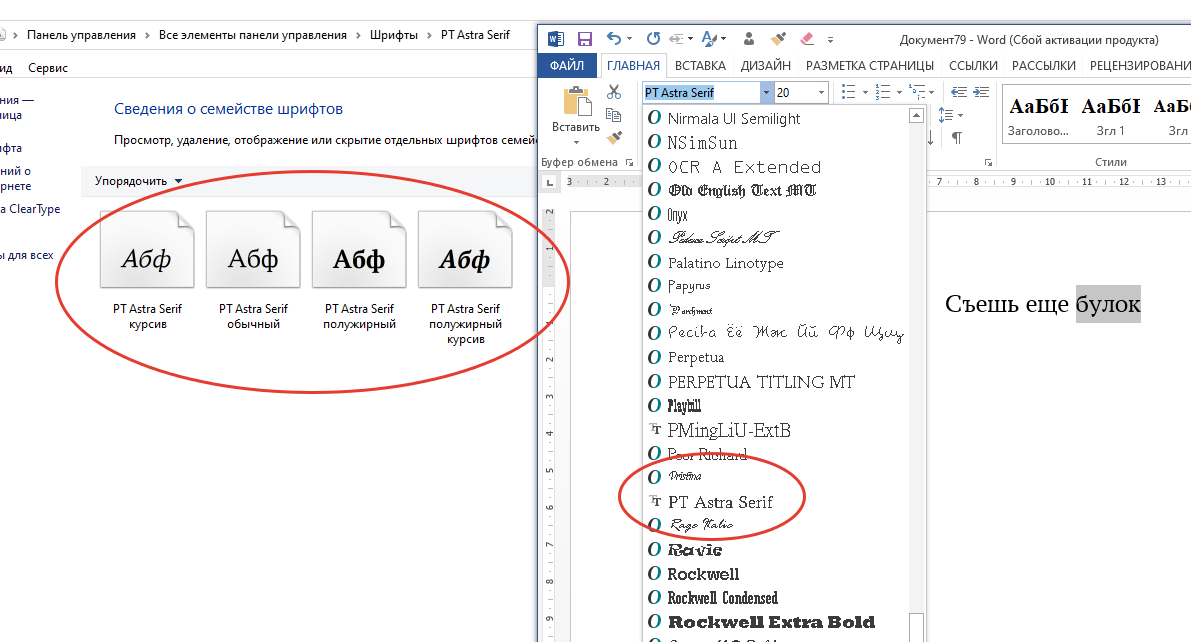Open the paragraph group dialog launcher

988,162
